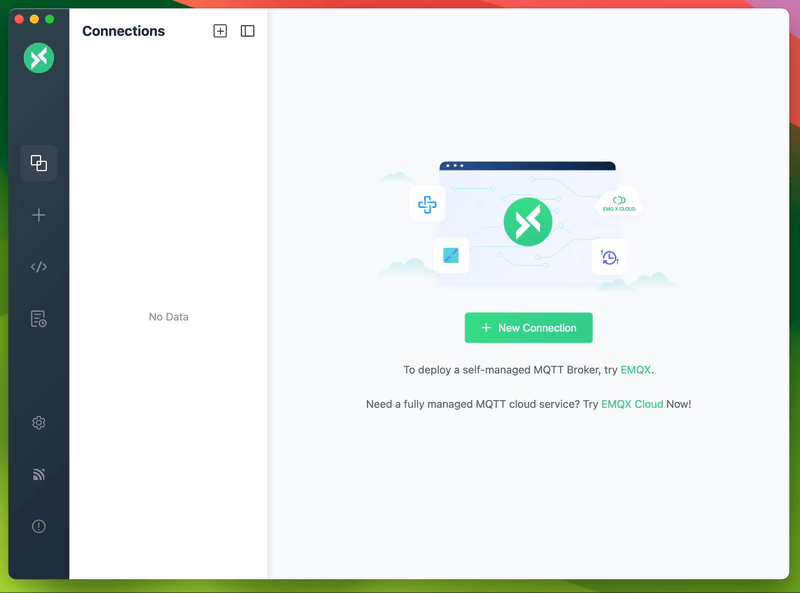Click the clock icon card in the illustration
The height and width of the screenshot is (593, 800).
click(x=610, y=257)
